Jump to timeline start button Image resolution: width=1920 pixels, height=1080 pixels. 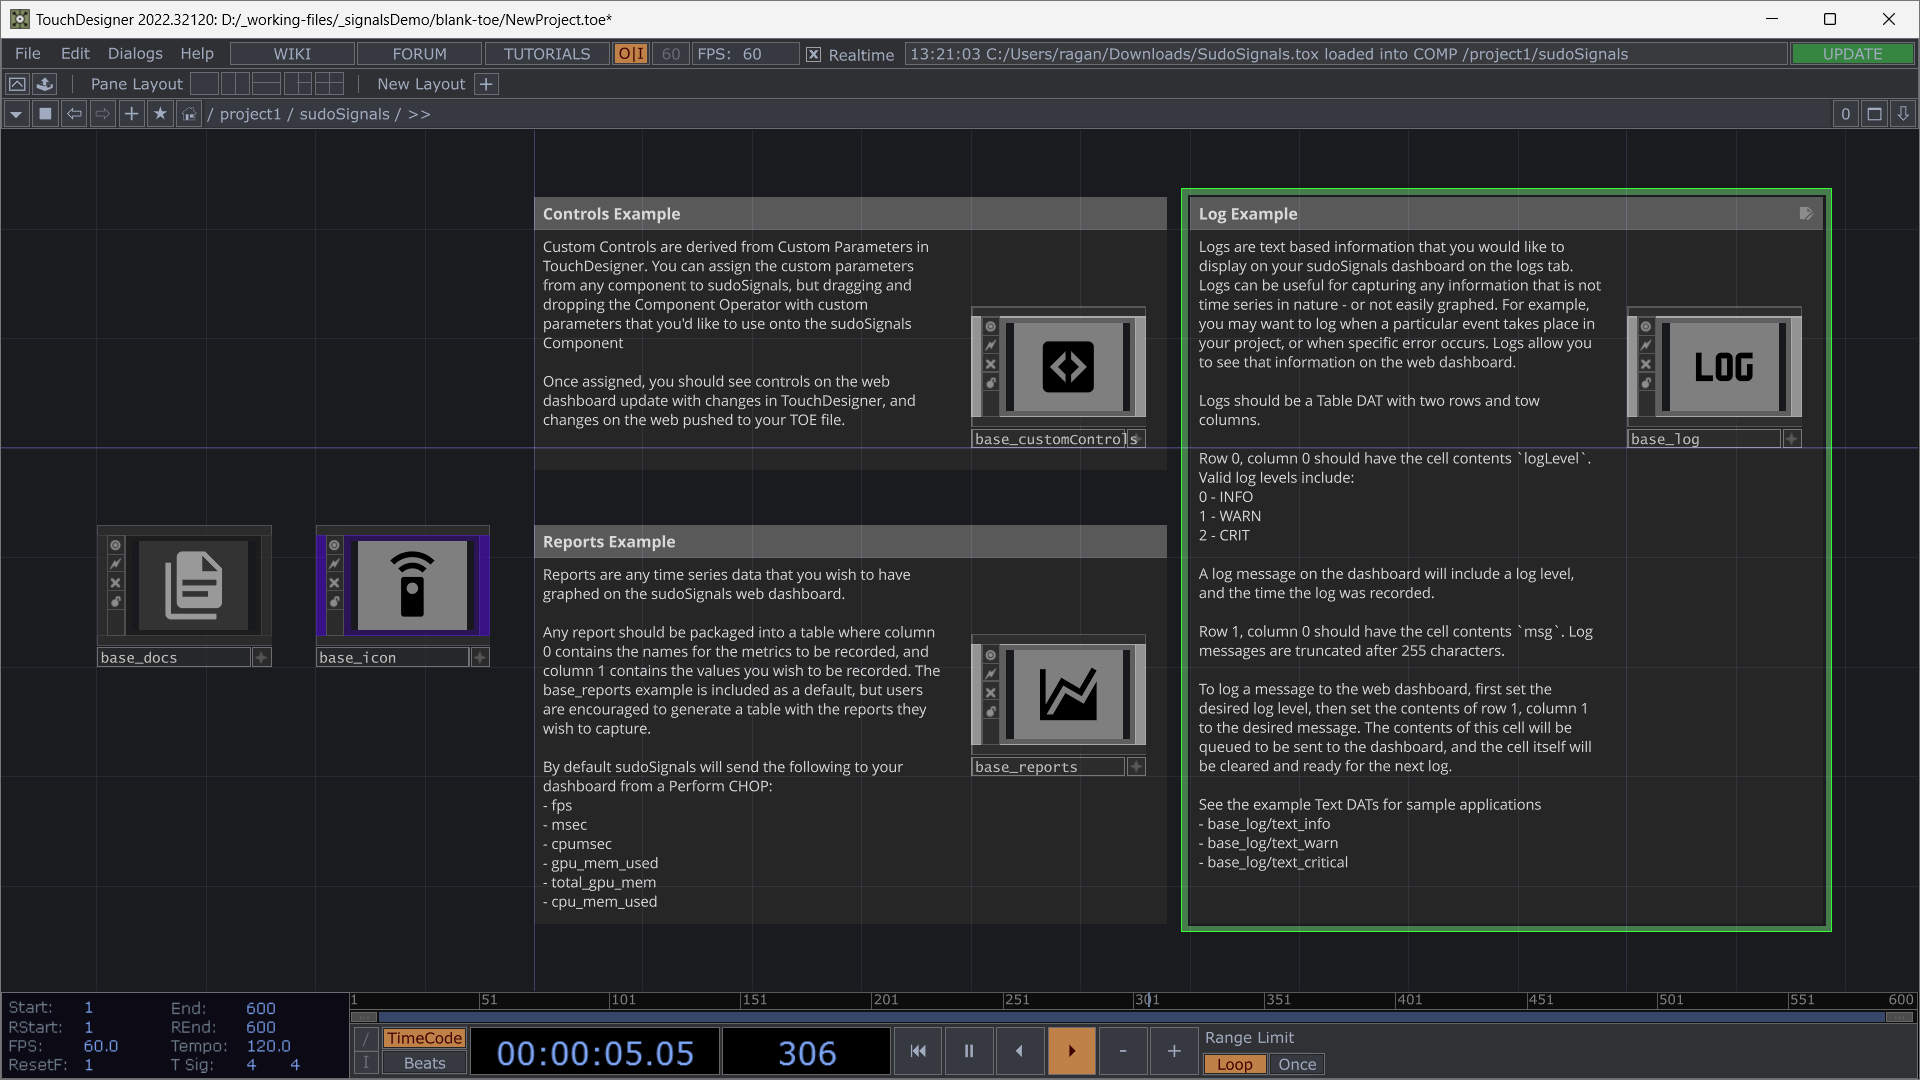(918, 1051)
